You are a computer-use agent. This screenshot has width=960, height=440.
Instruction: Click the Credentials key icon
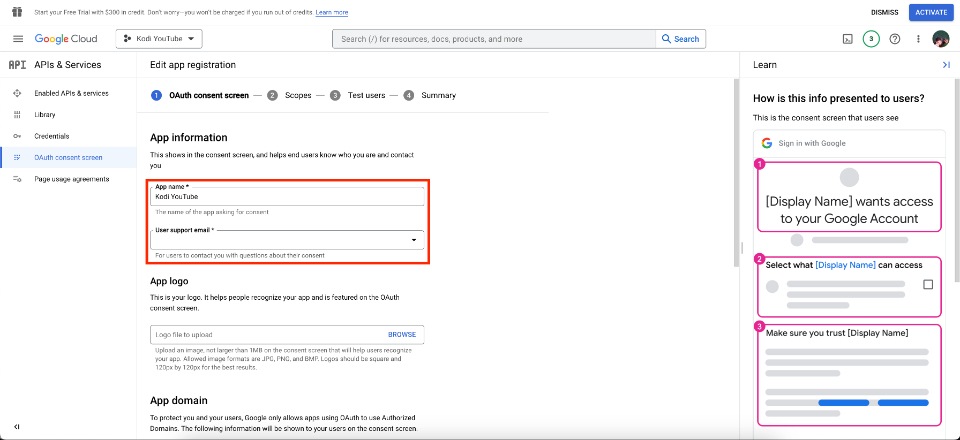pos(17,136)
